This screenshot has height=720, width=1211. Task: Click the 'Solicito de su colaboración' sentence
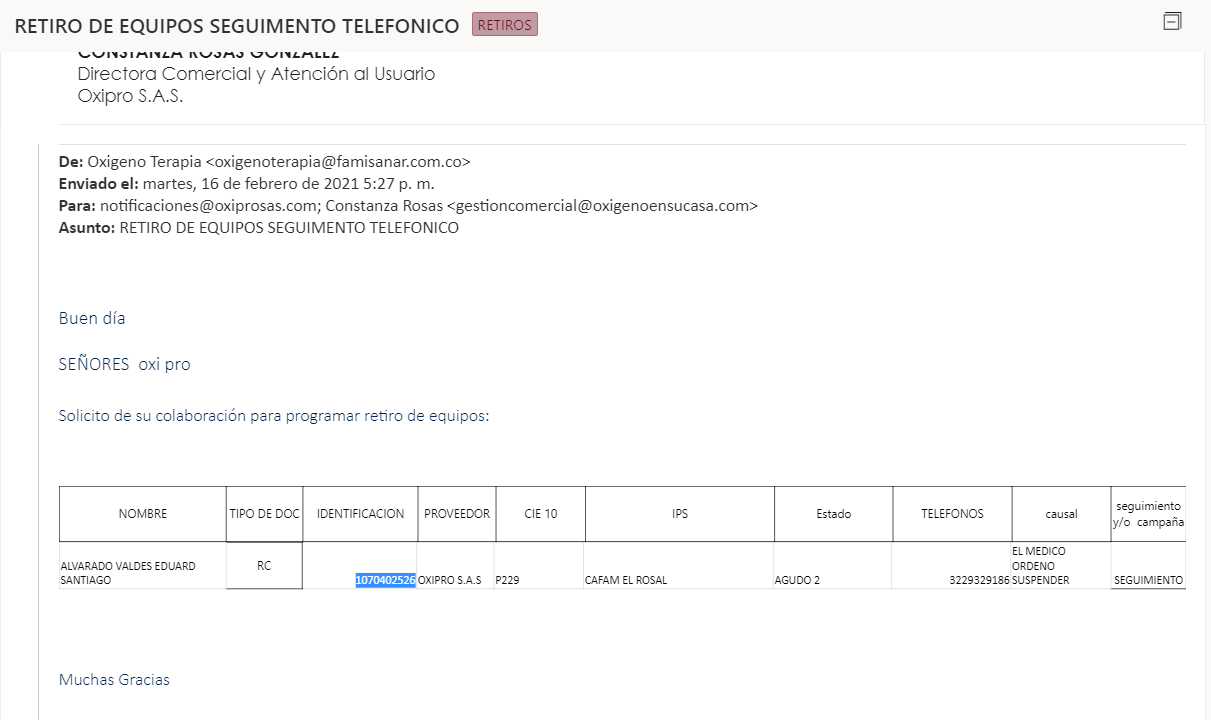click(x=274, y=416)
